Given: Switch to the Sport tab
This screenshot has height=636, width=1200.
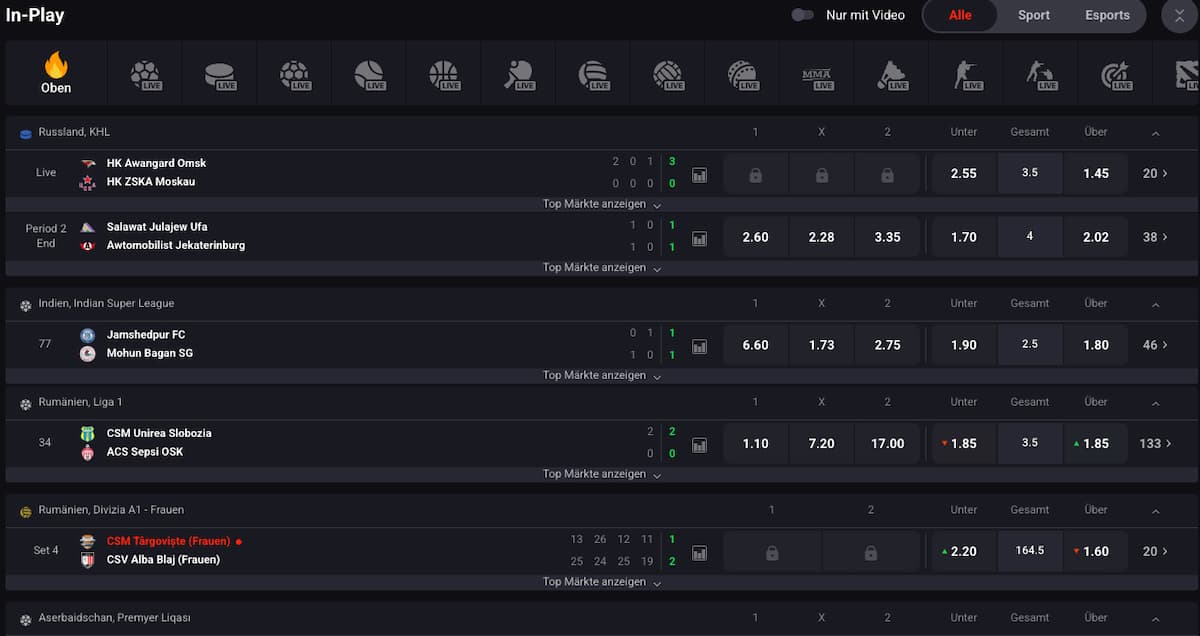Looking at the screenshot, I should [1033, 15].
